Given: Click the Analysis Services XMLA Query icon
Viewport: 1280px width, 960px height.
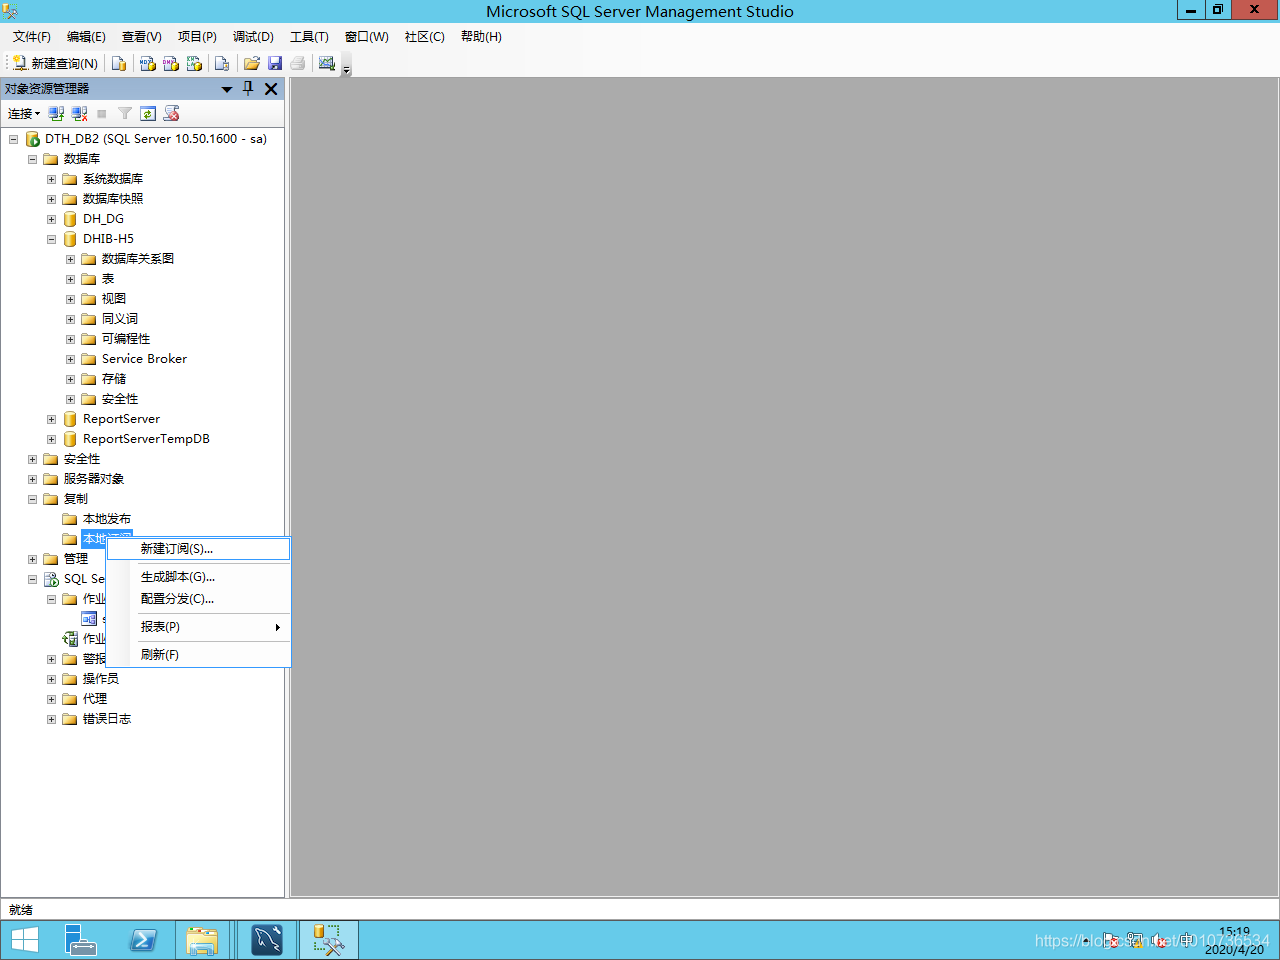Looking at the screenshot, I should click(x=194, y=63).
